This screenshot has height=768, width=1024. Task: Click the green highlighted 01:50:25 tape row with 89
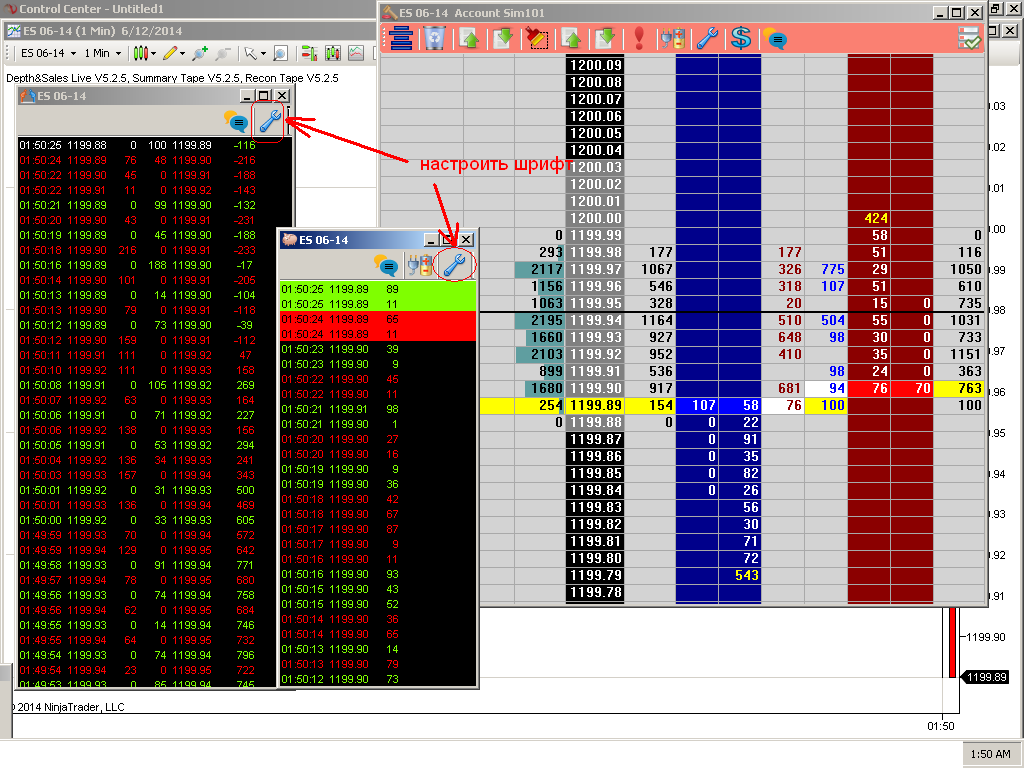(x=377, y=289)
